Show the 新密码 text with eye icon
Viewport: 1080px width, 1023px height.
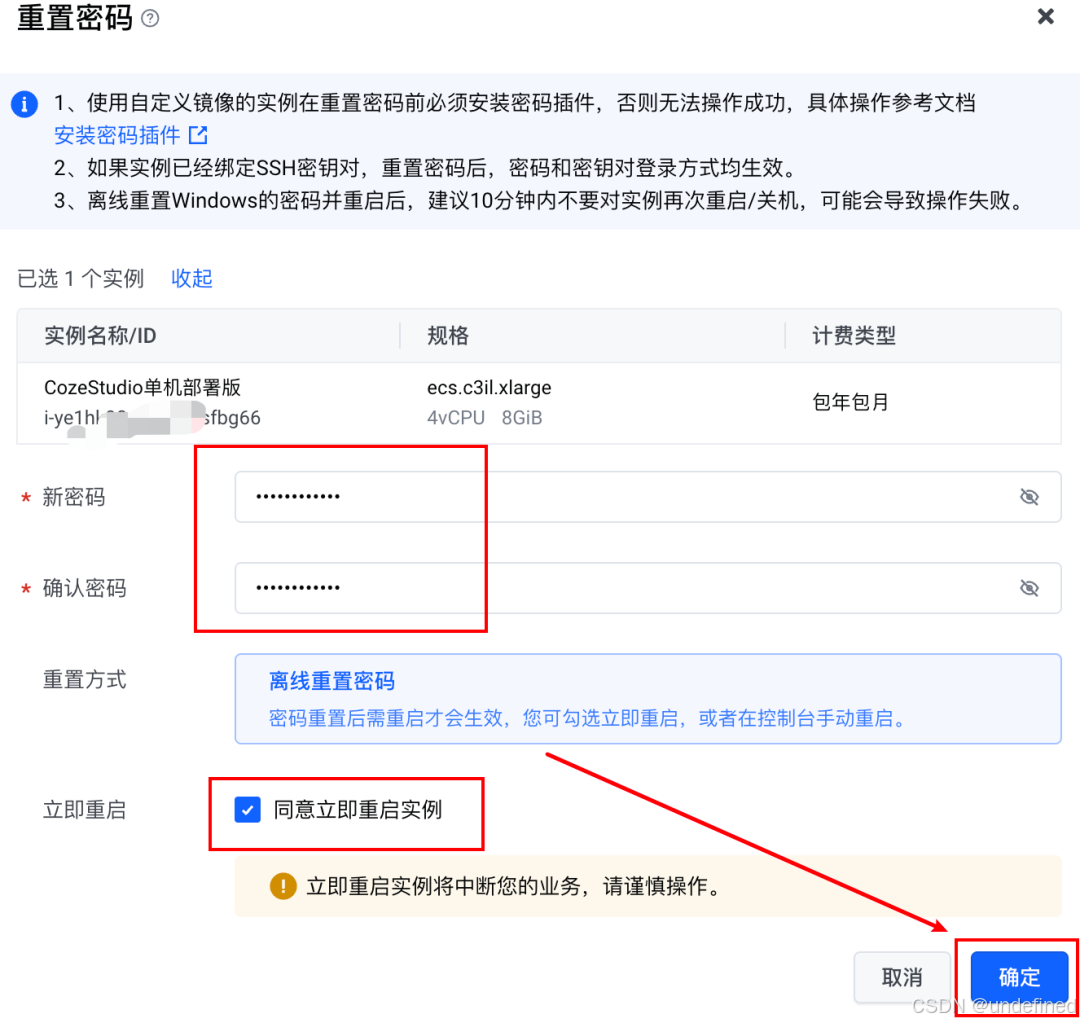(x=1029, y=497)
